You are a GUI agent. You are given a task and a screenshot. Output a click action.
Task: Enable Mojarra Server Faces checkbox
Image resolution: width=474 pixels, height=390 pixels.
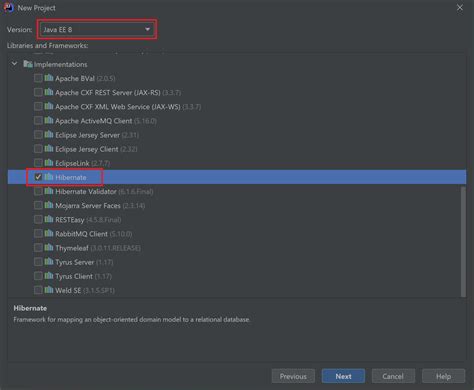pos(38,205)
